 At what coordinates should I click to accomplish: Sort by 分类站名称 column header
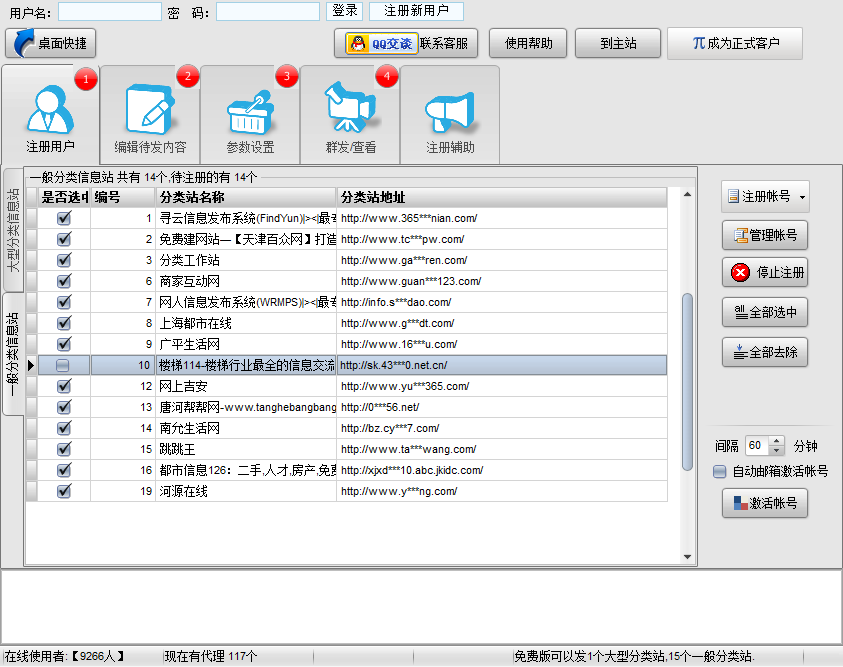(x=246, y=197)
